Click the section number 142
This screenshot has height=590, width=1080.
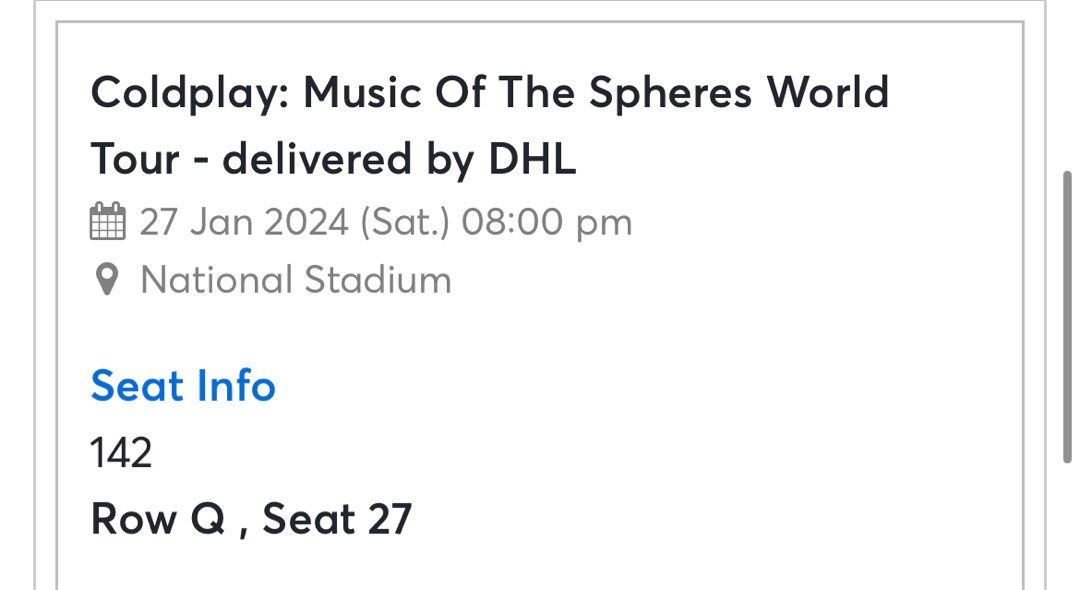[x=121, y=454]
